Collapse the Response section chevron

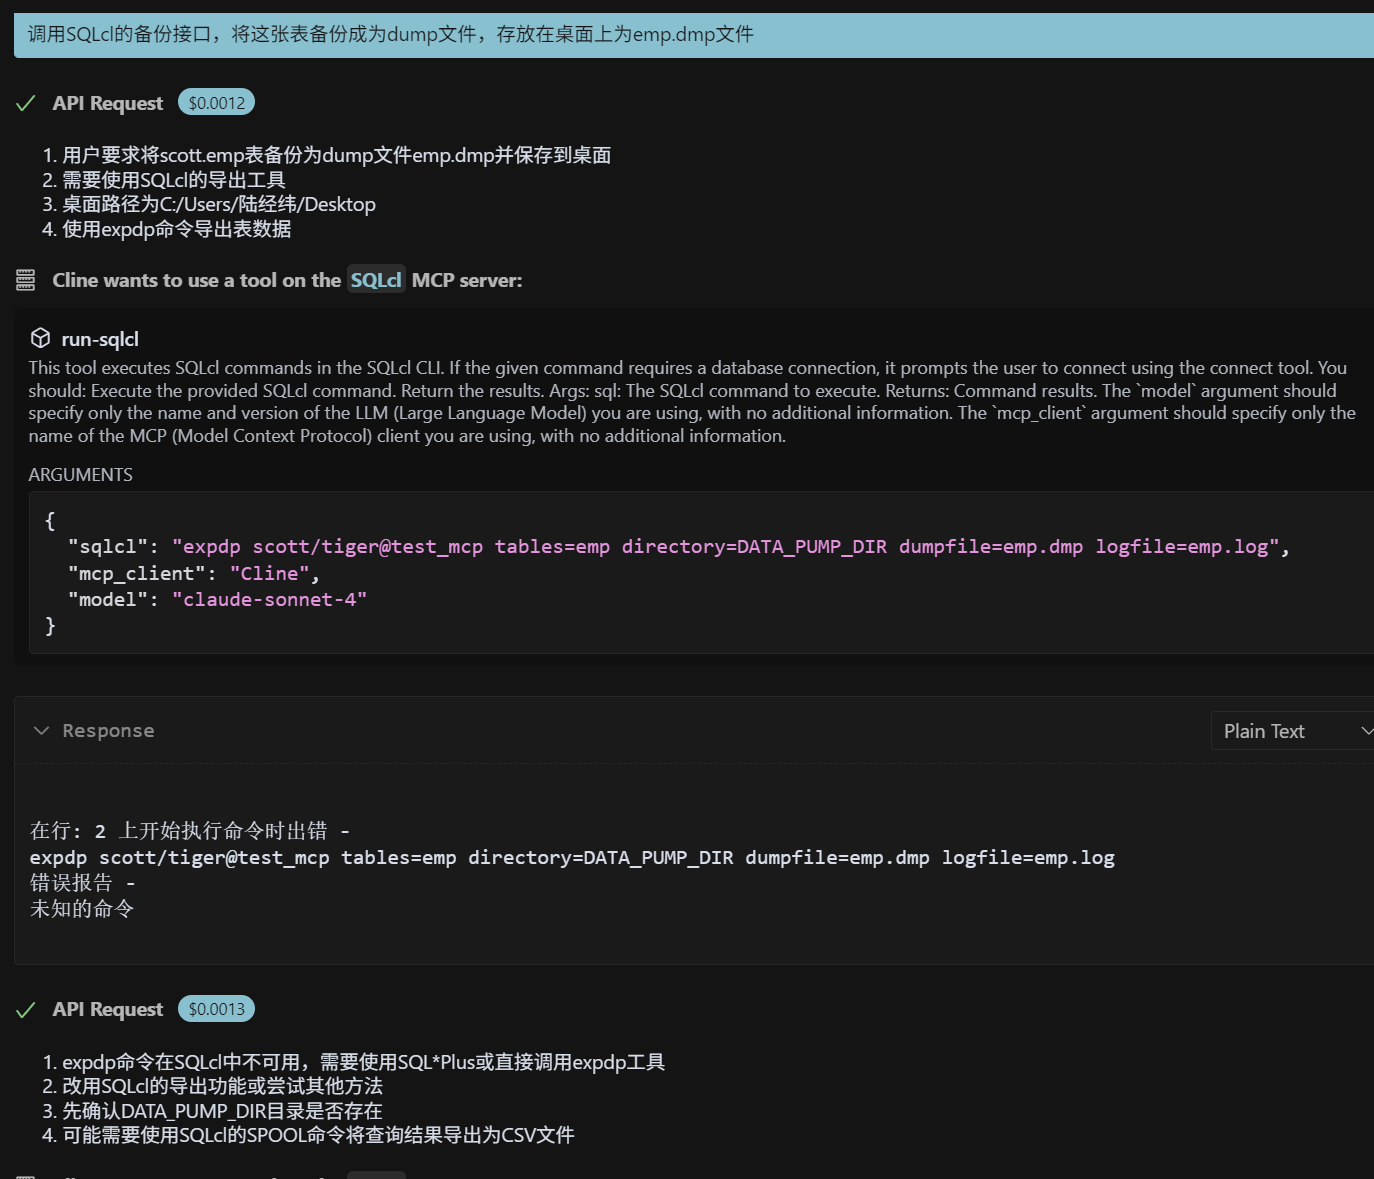point(41,731)
